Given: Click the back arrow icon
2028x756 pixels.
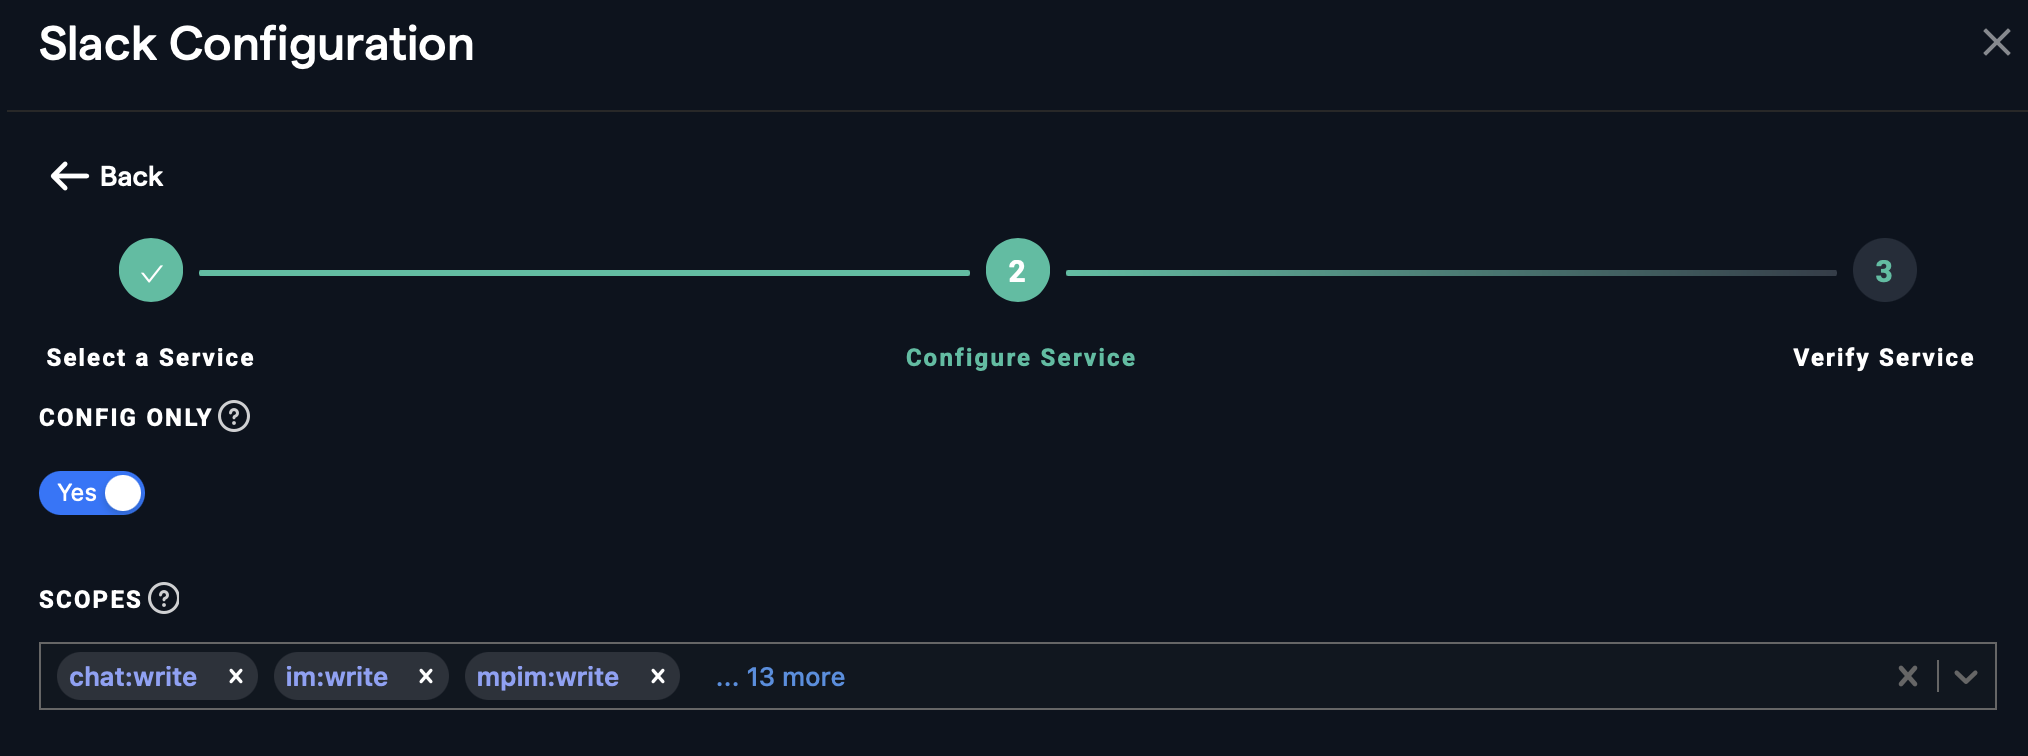Looking at the screenshot, I should (x=69, y=176).
